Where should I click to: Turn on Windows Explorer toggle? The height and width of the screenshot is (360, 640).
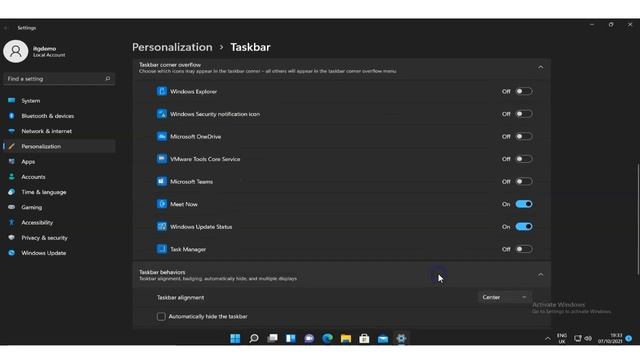(524, 91)
